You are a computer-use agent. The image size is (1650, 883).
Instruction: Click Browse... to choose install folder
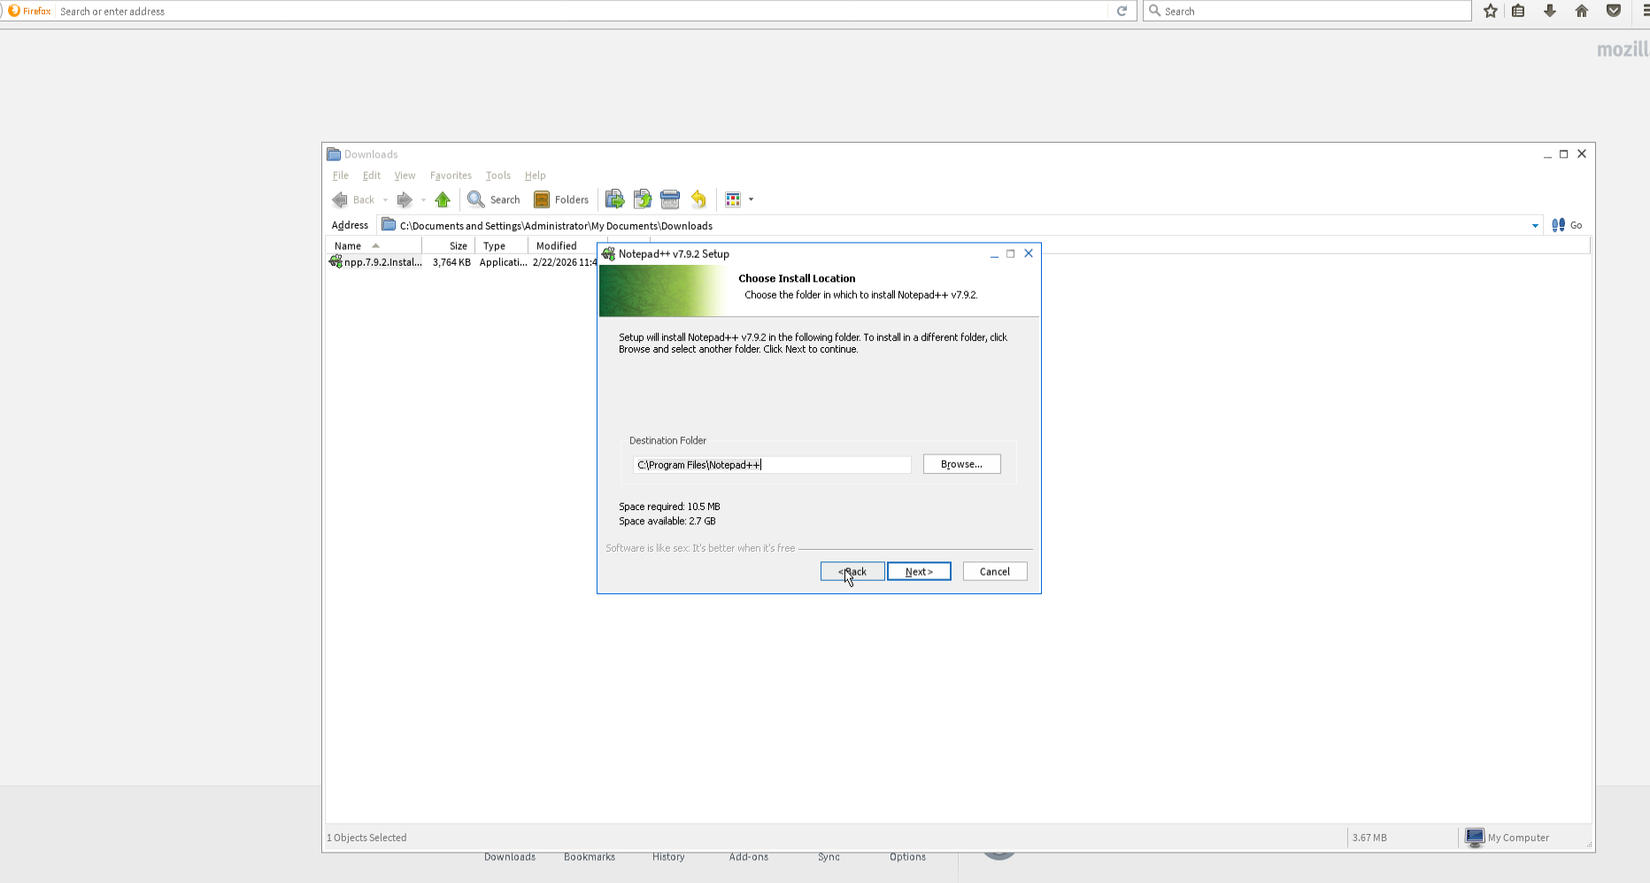tap(962, 464)
